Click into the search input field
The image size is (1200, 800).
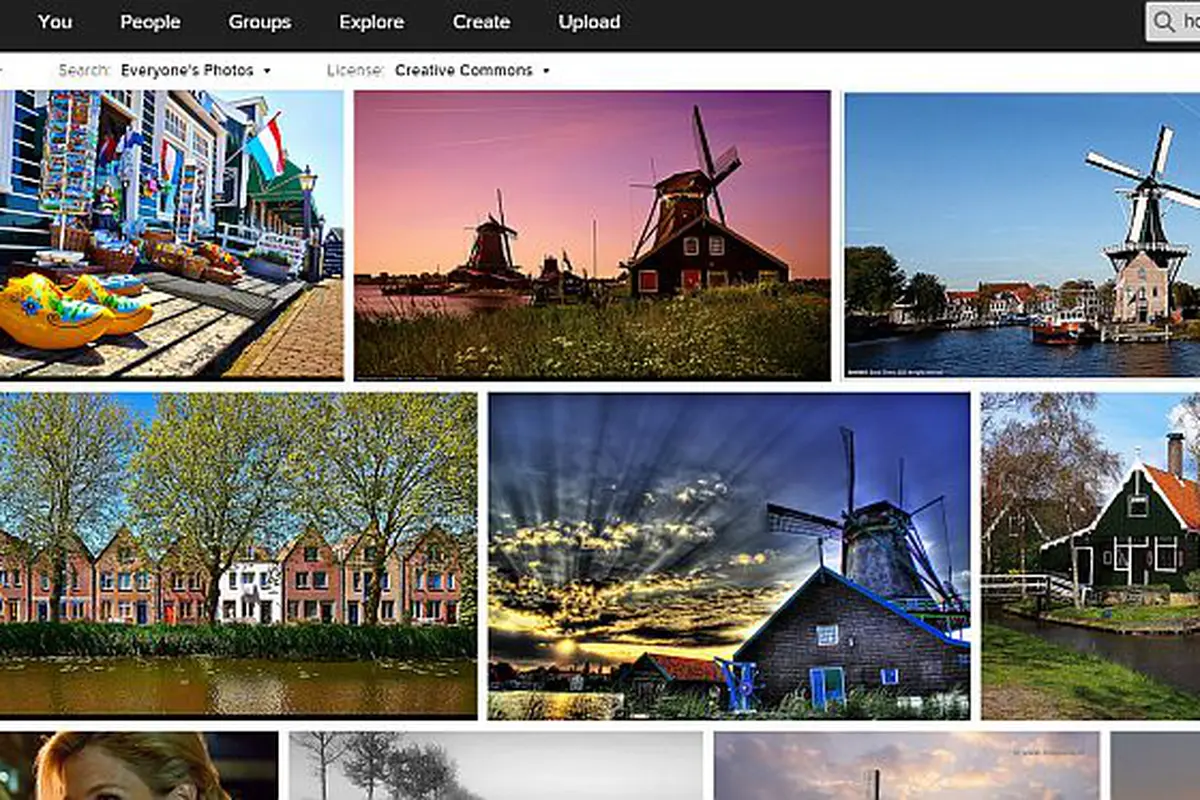click(x=1173, y=21)
